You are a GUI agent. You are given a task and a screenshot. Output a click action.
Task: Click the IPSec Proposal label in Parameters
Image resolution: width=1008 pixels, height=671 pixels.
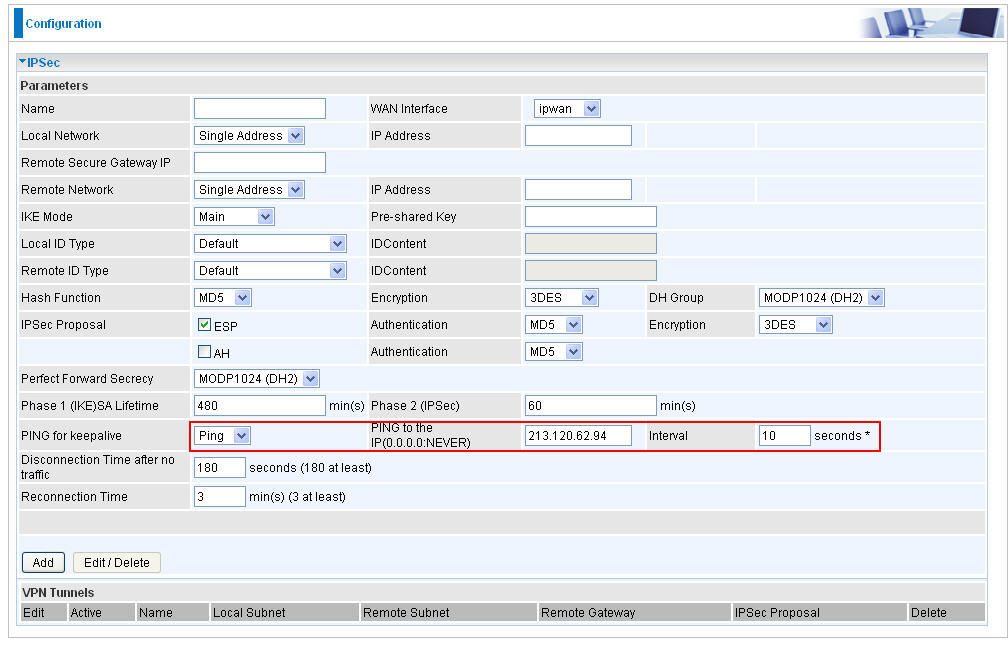63,325
